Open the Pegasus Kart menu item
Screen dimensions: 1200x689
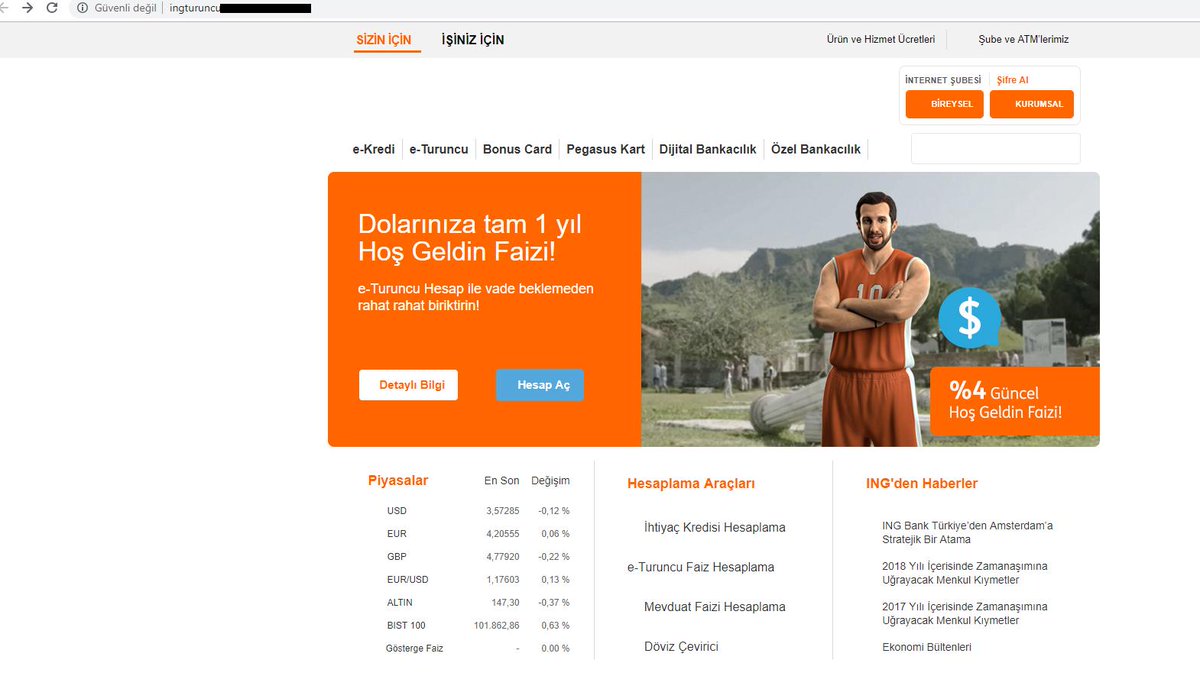coord(606,149)
